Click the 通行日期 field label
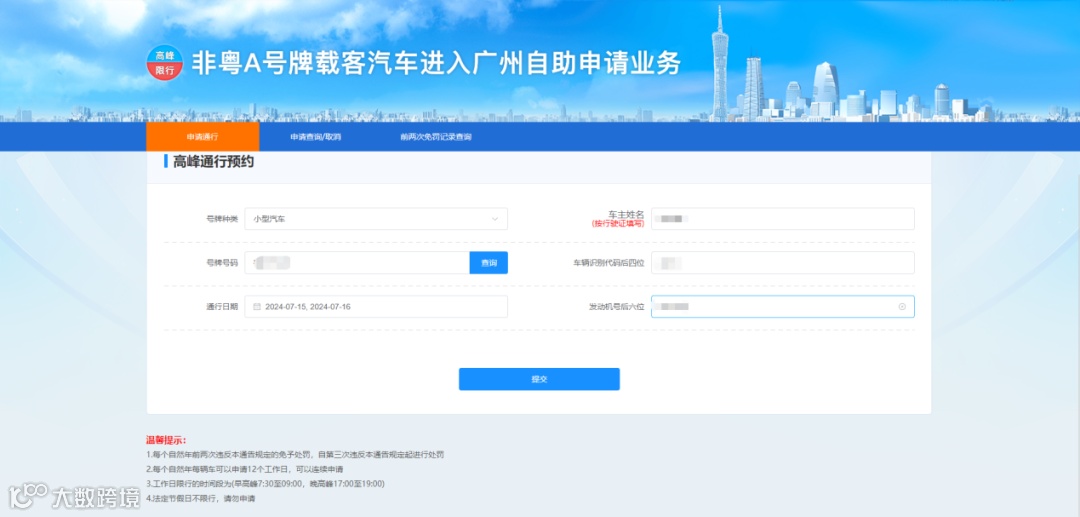Image resolution: width=1080 pixels, height=517 pixels. (x=222, y=306)
